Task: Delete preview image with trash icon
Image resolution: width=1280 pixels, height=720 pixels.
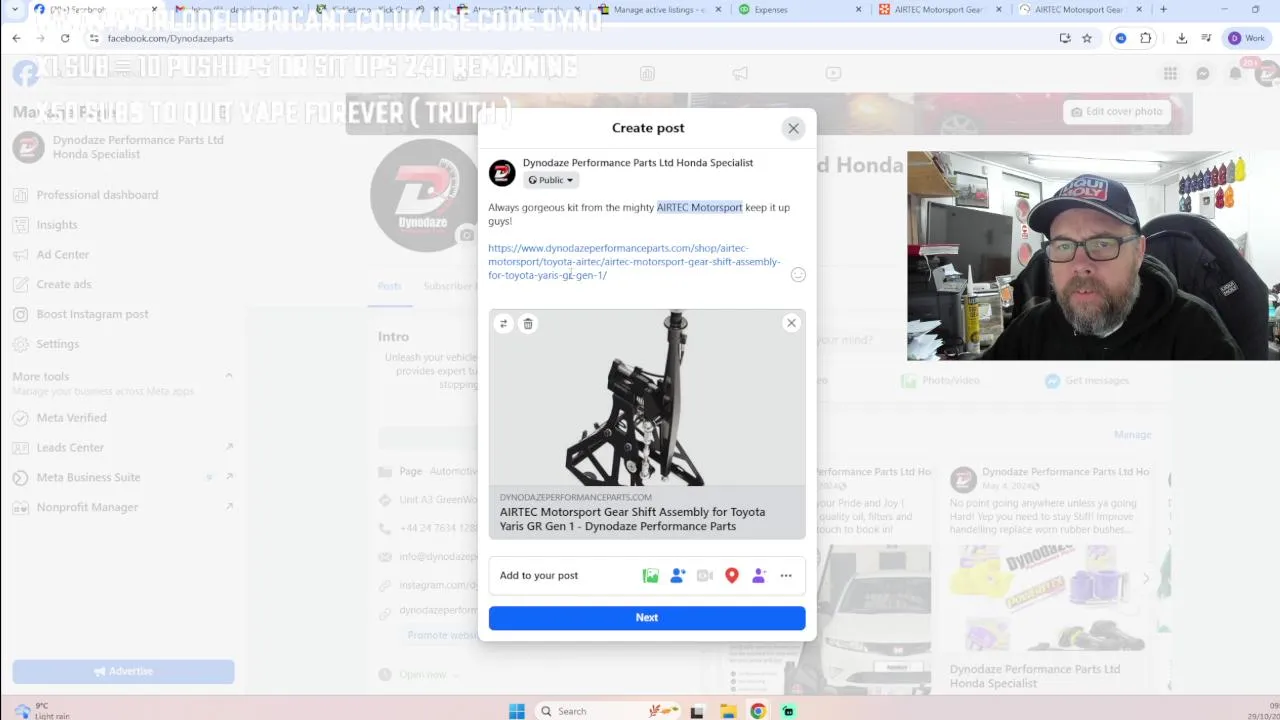Action: (x=528, y=323)
